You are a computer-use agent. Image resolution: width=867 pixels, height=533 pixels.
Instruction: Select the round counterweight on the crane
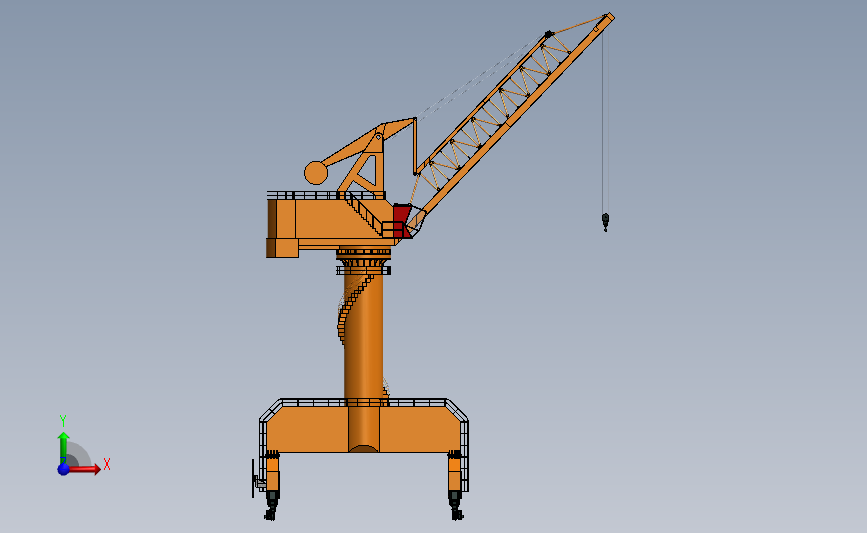316,173
